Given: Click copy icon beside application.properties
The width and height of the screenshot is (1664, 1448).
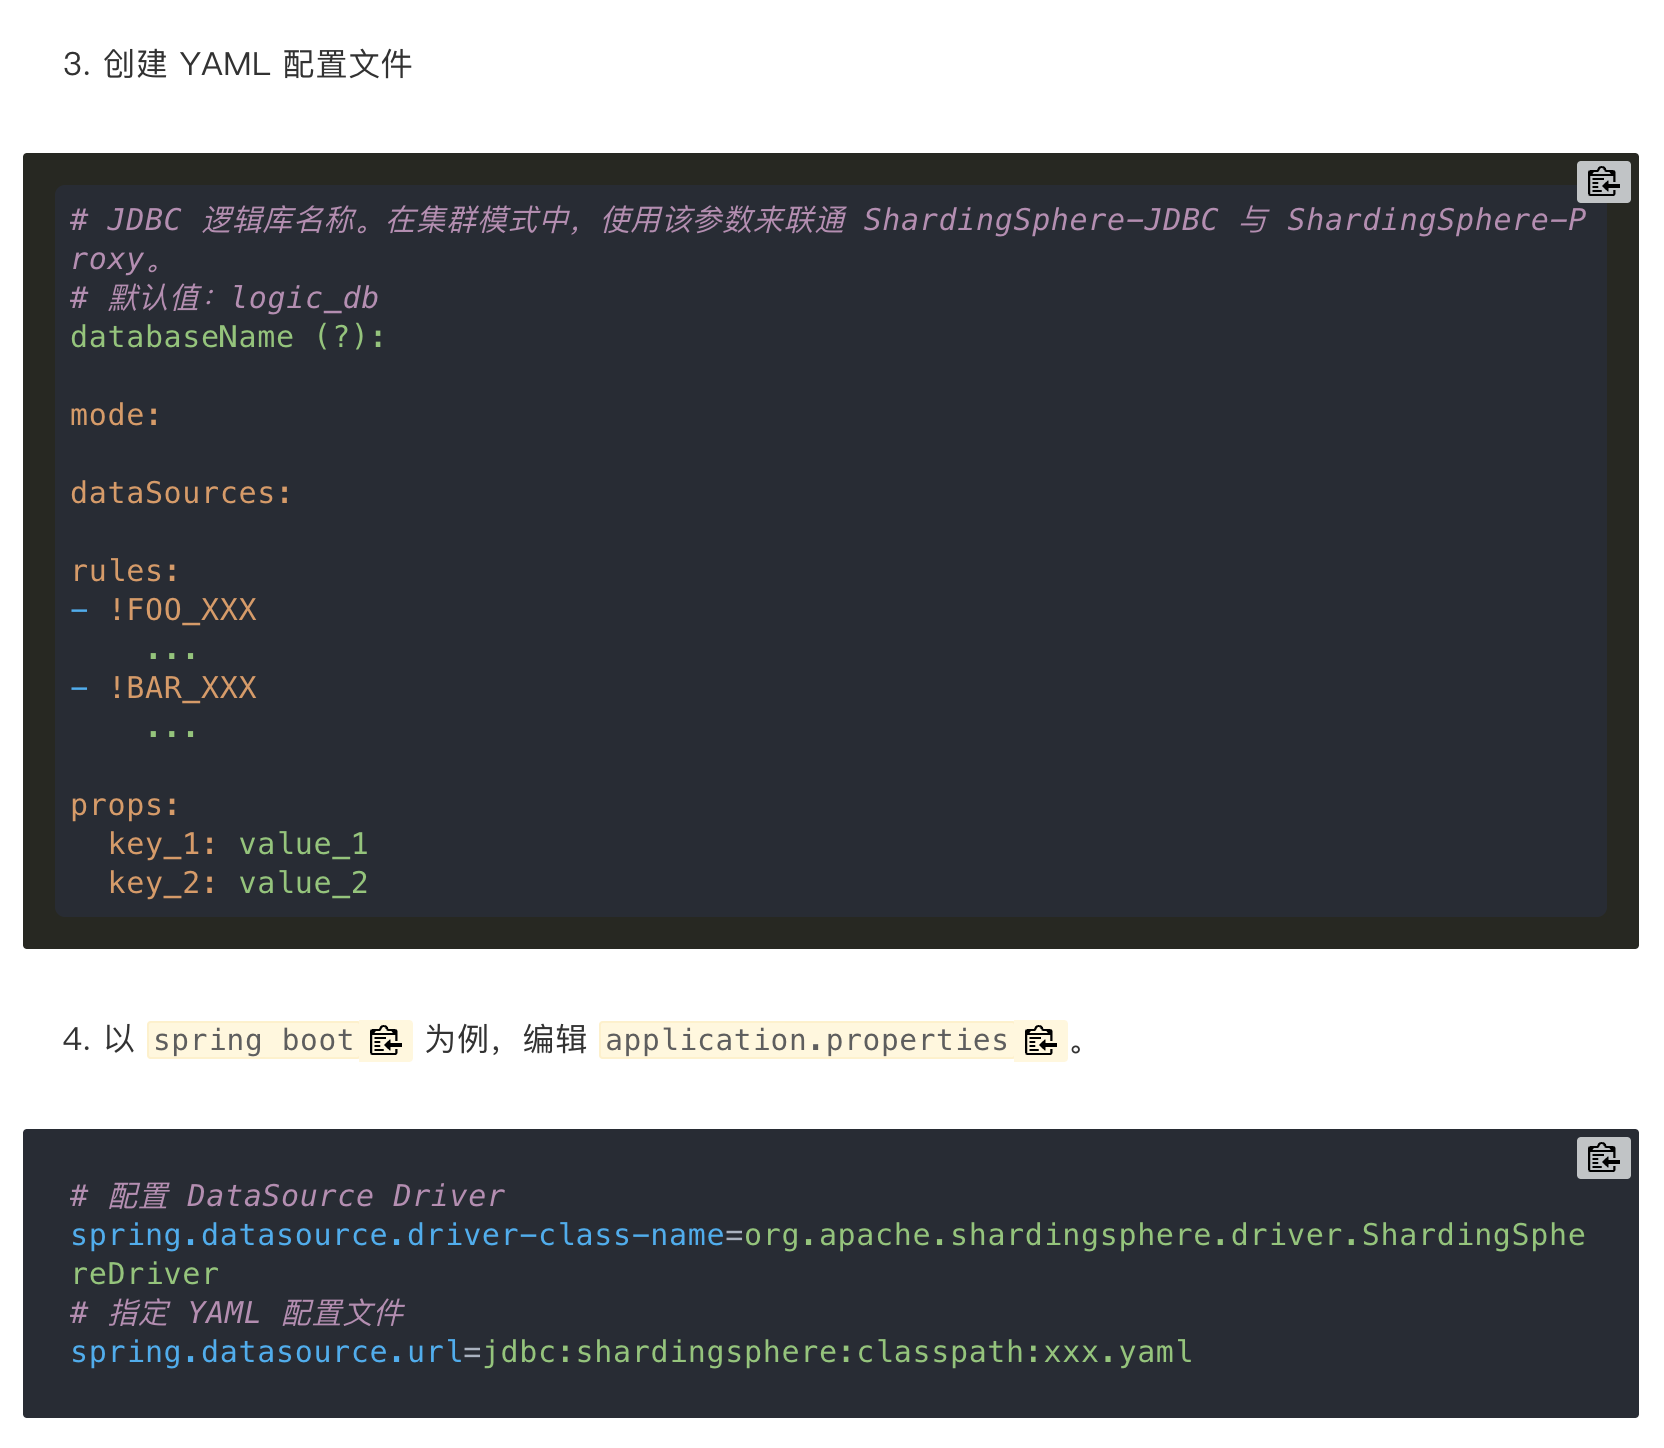Looking at the screenshot, I should (1040, 1041).
